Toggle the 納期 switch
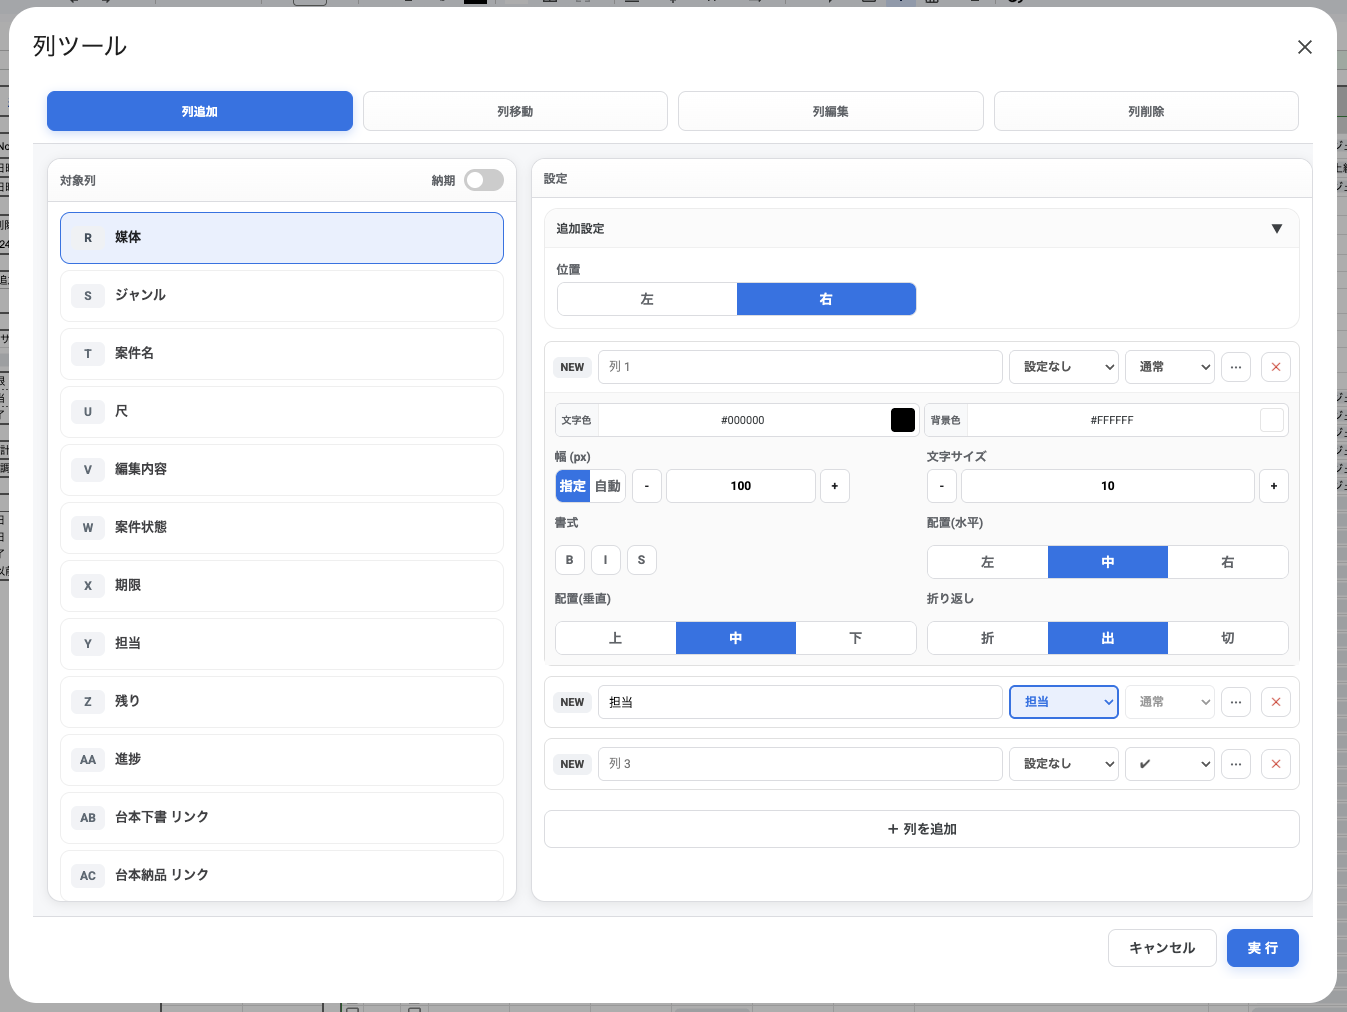Image resolution: width=1347 pixels, height=1012 pixels. click(x=484, y=180)
